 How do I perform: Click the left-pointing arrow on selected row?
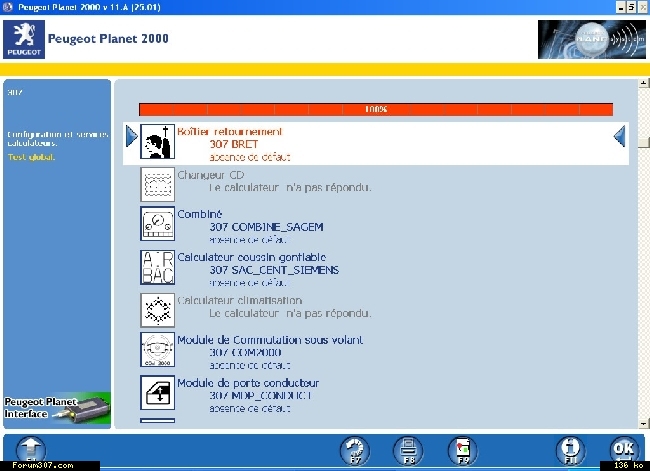[619, 136]
